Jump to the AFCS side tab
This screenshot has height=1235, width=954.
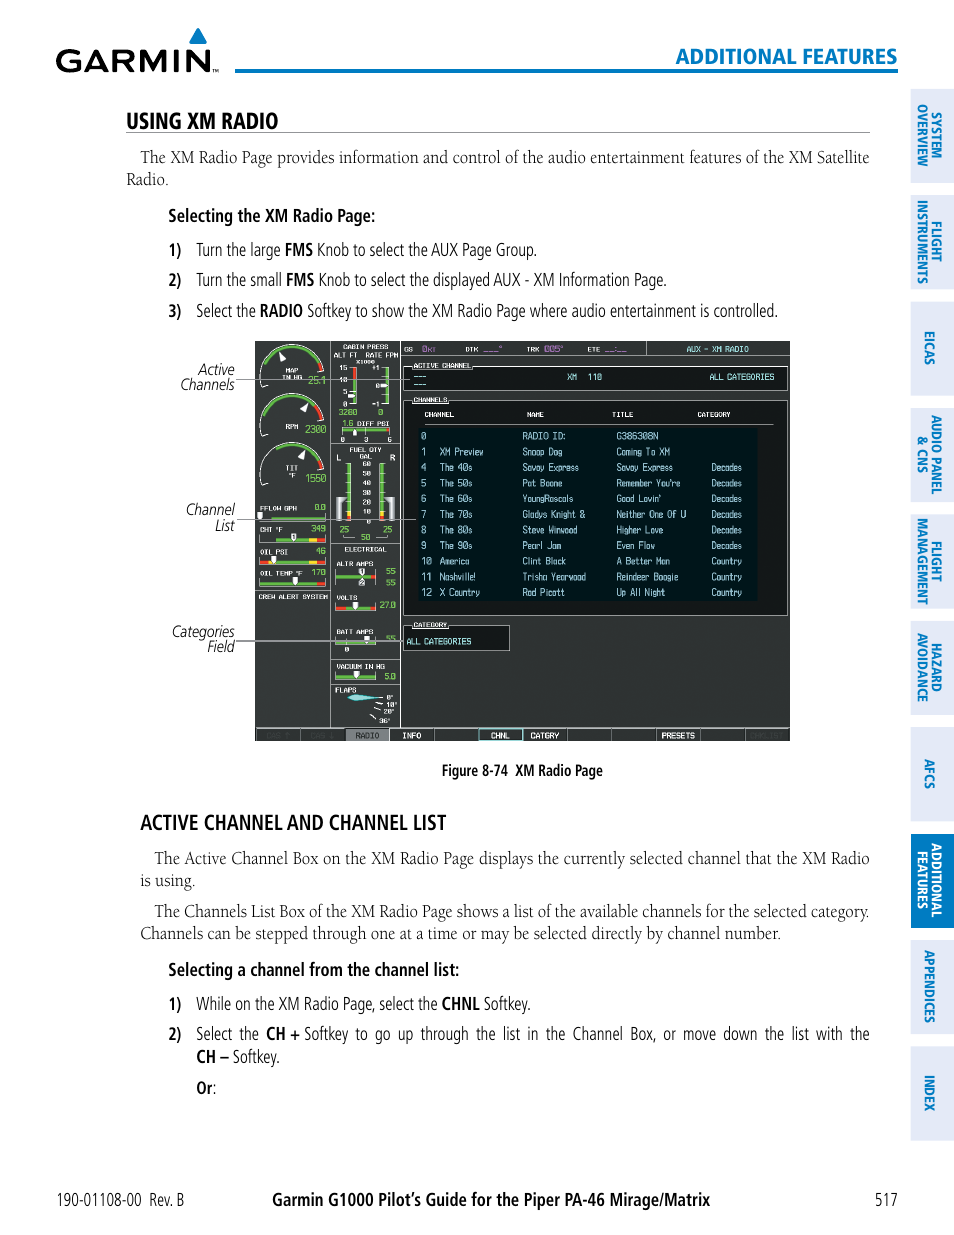[x=931, y=774]
